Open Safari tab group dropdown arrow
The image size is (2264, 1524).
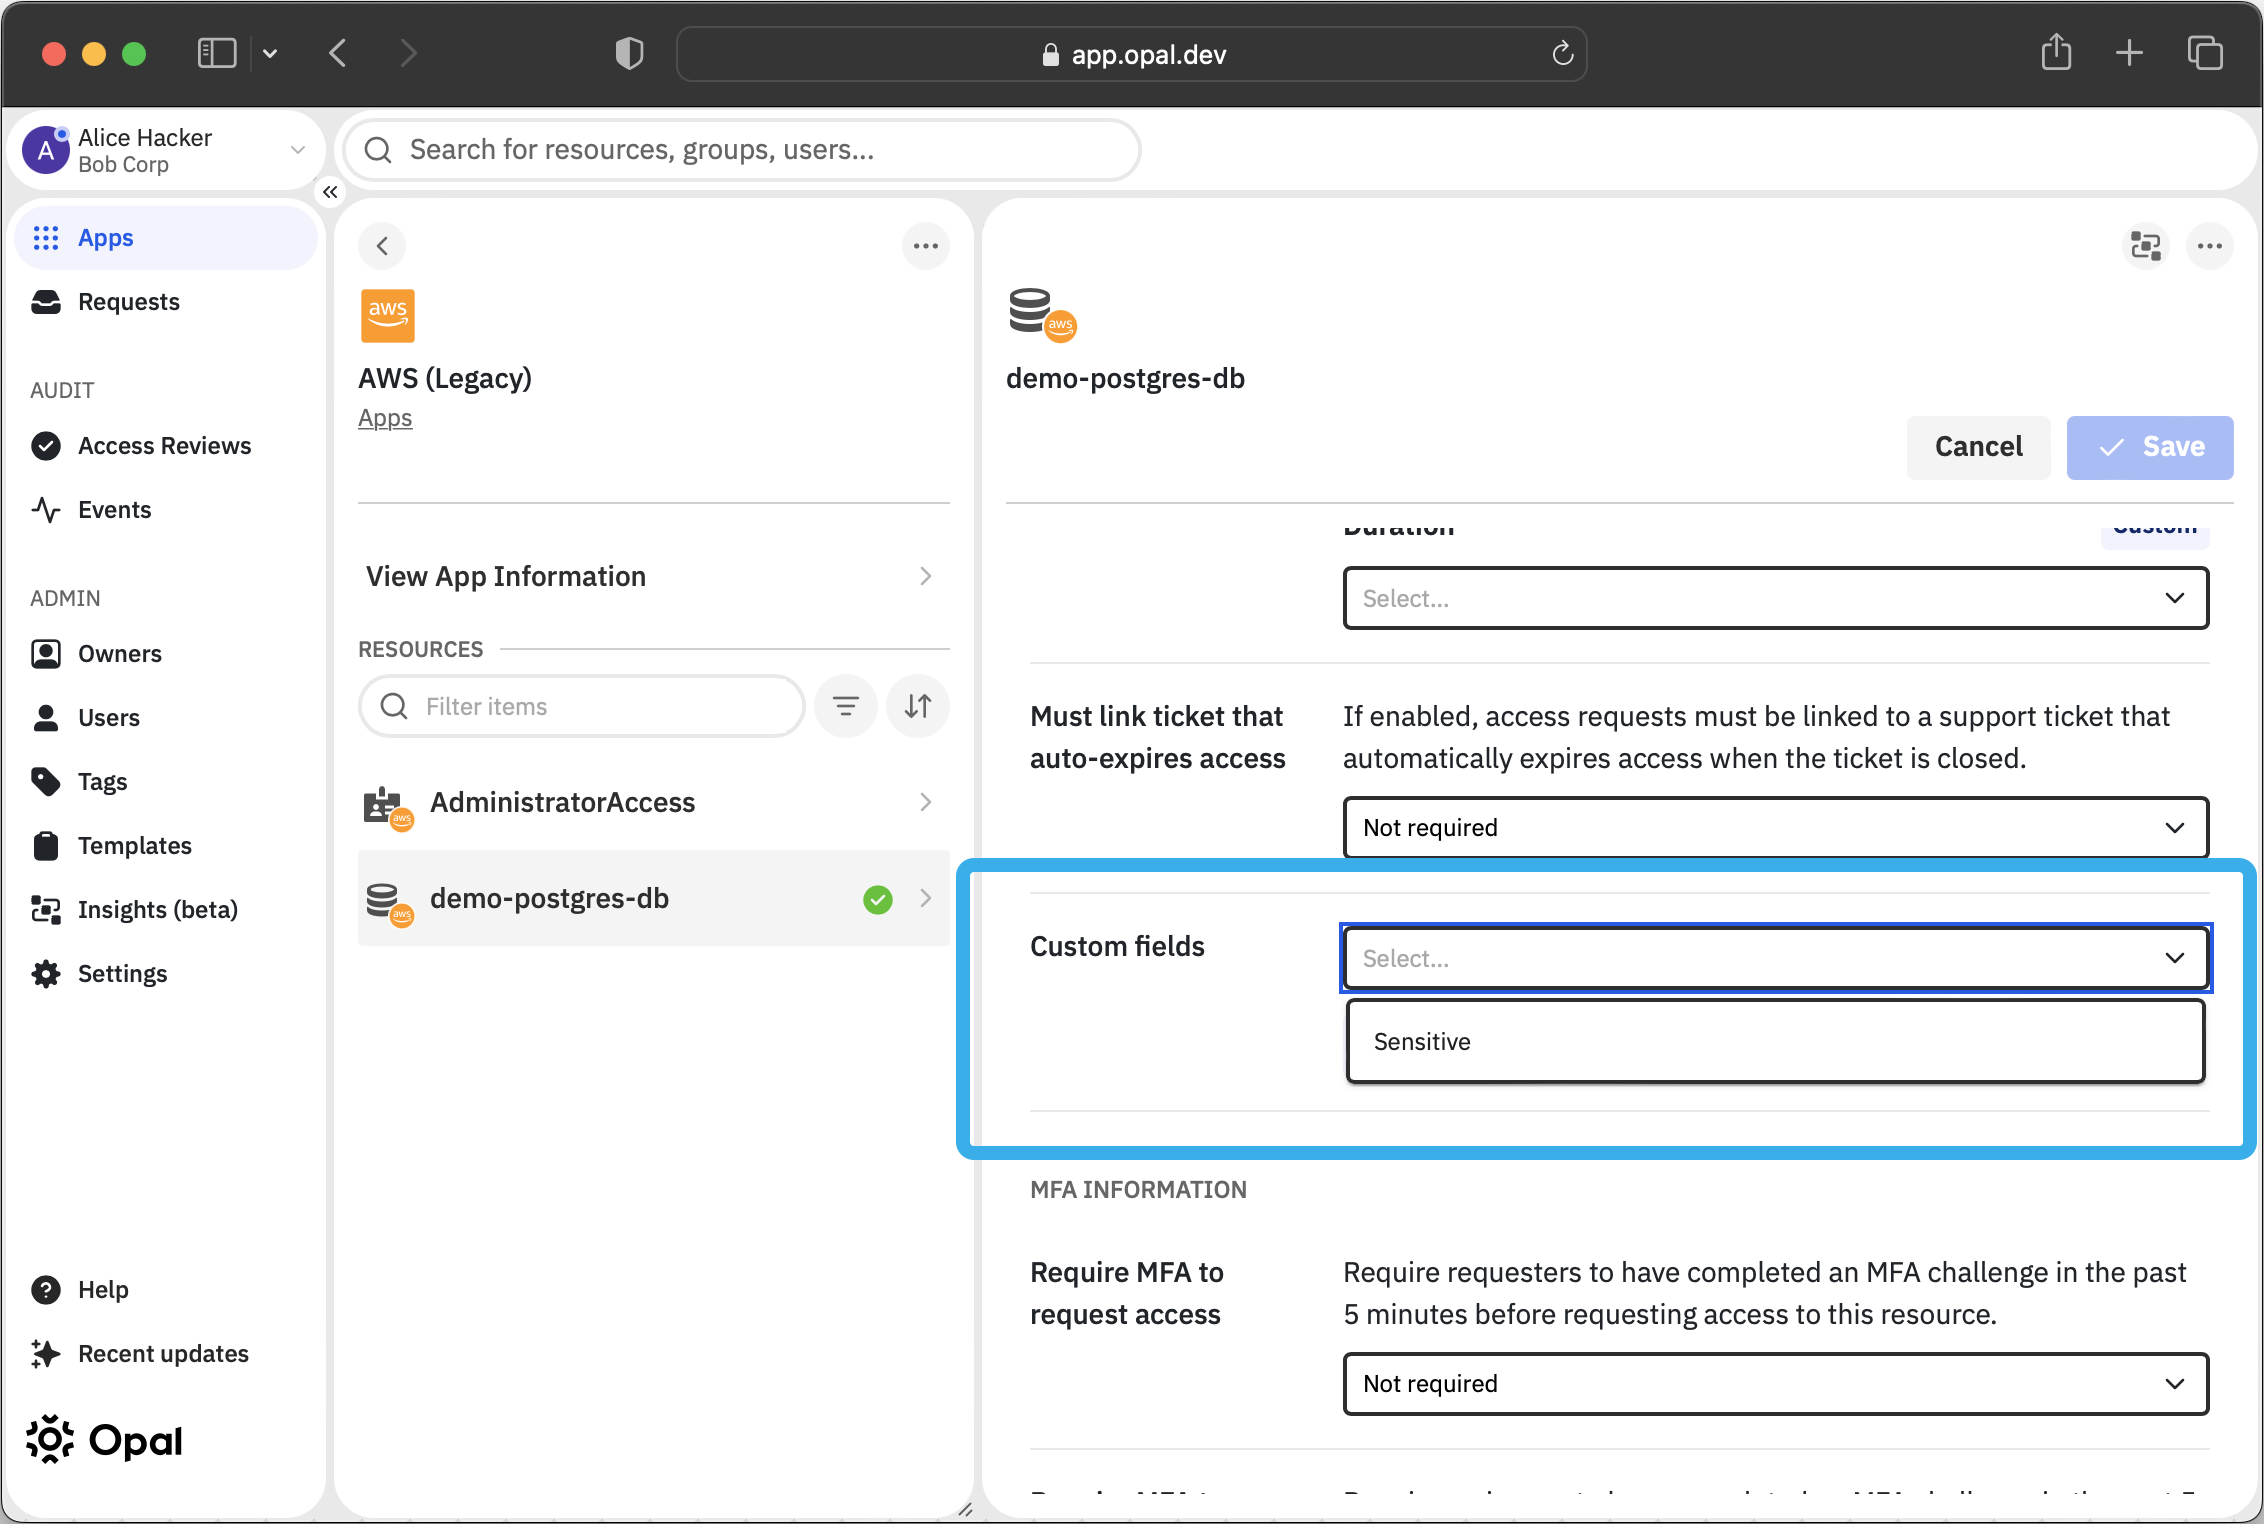click(x=270, y=53)
